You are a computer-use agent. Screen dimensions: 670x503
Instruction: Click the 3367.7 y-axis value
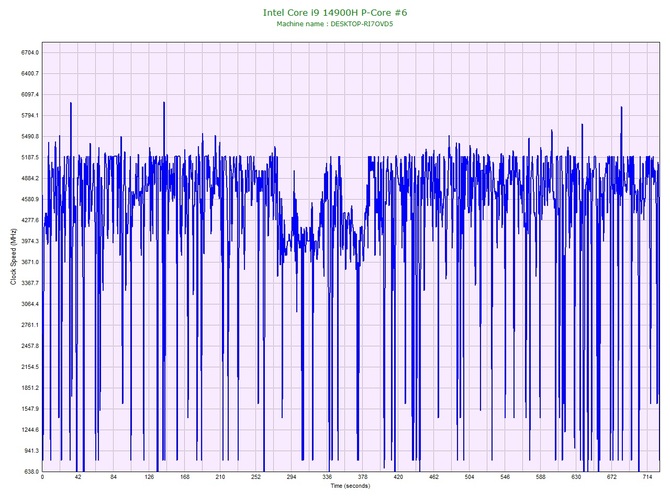coord(30,283)
